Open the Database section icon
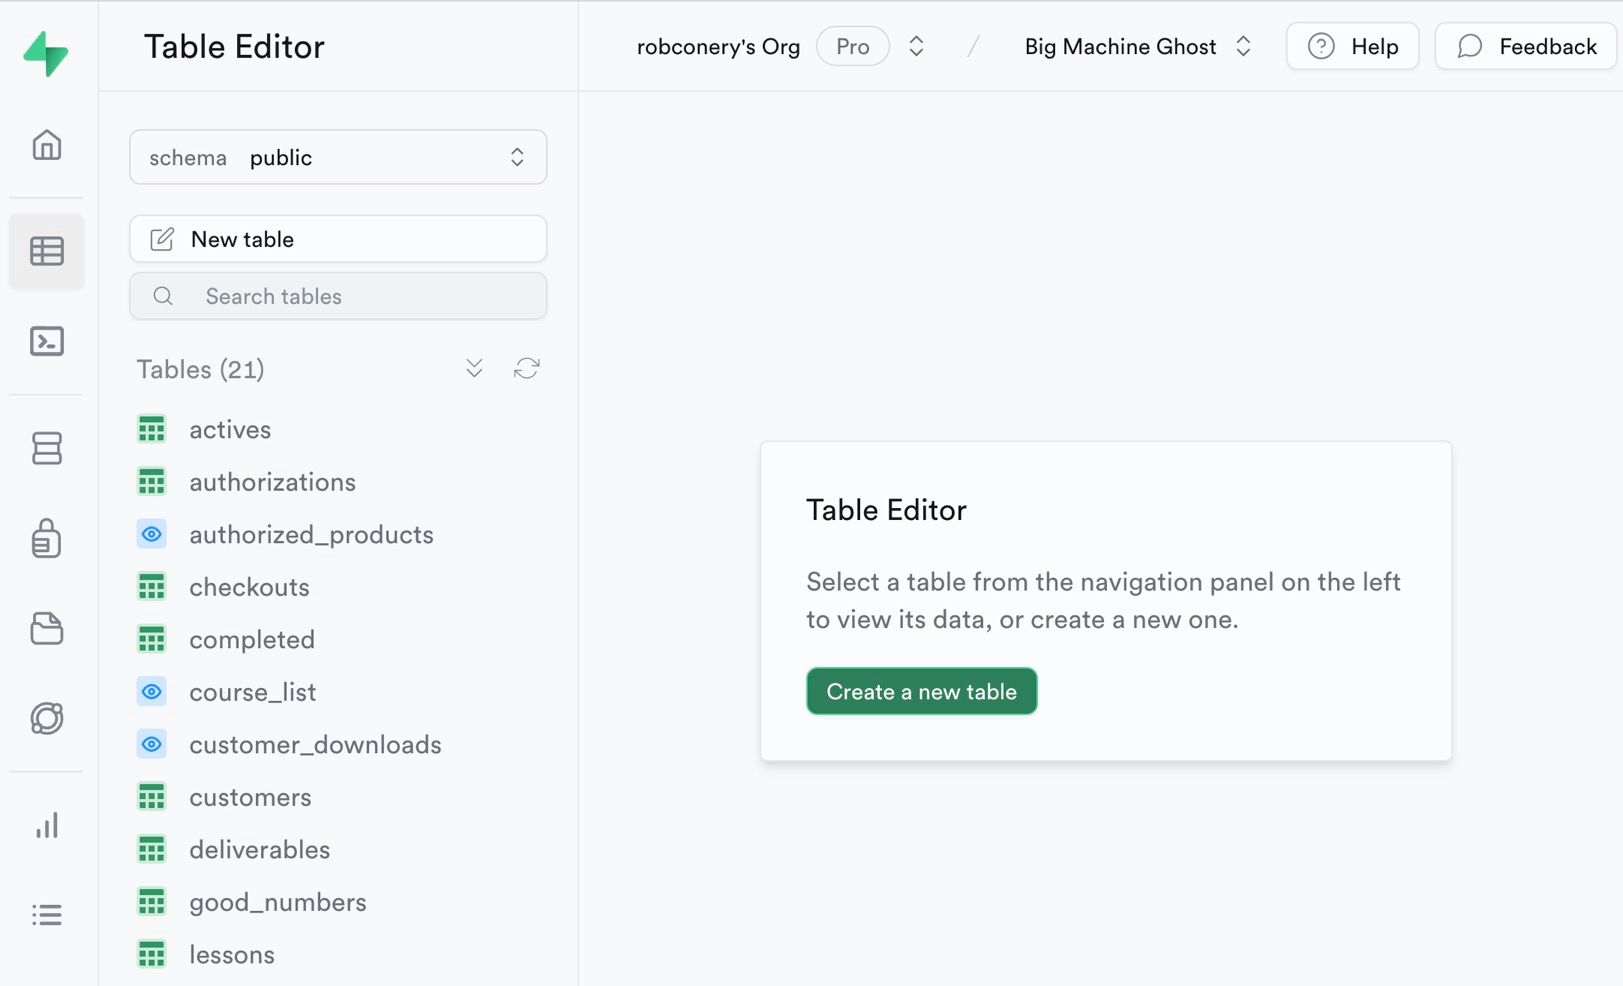The width and height of the screenshot is (1623, 986). (x=47, y=448)
